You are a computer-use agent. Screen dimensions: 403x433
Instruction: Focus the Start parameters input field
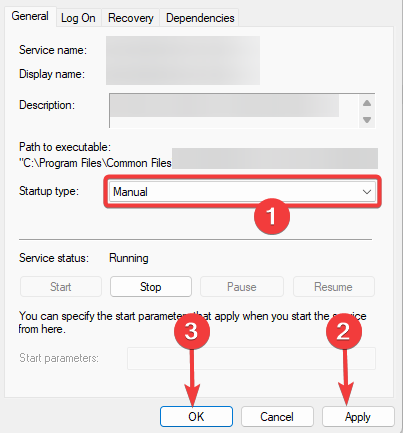(251, 358)
